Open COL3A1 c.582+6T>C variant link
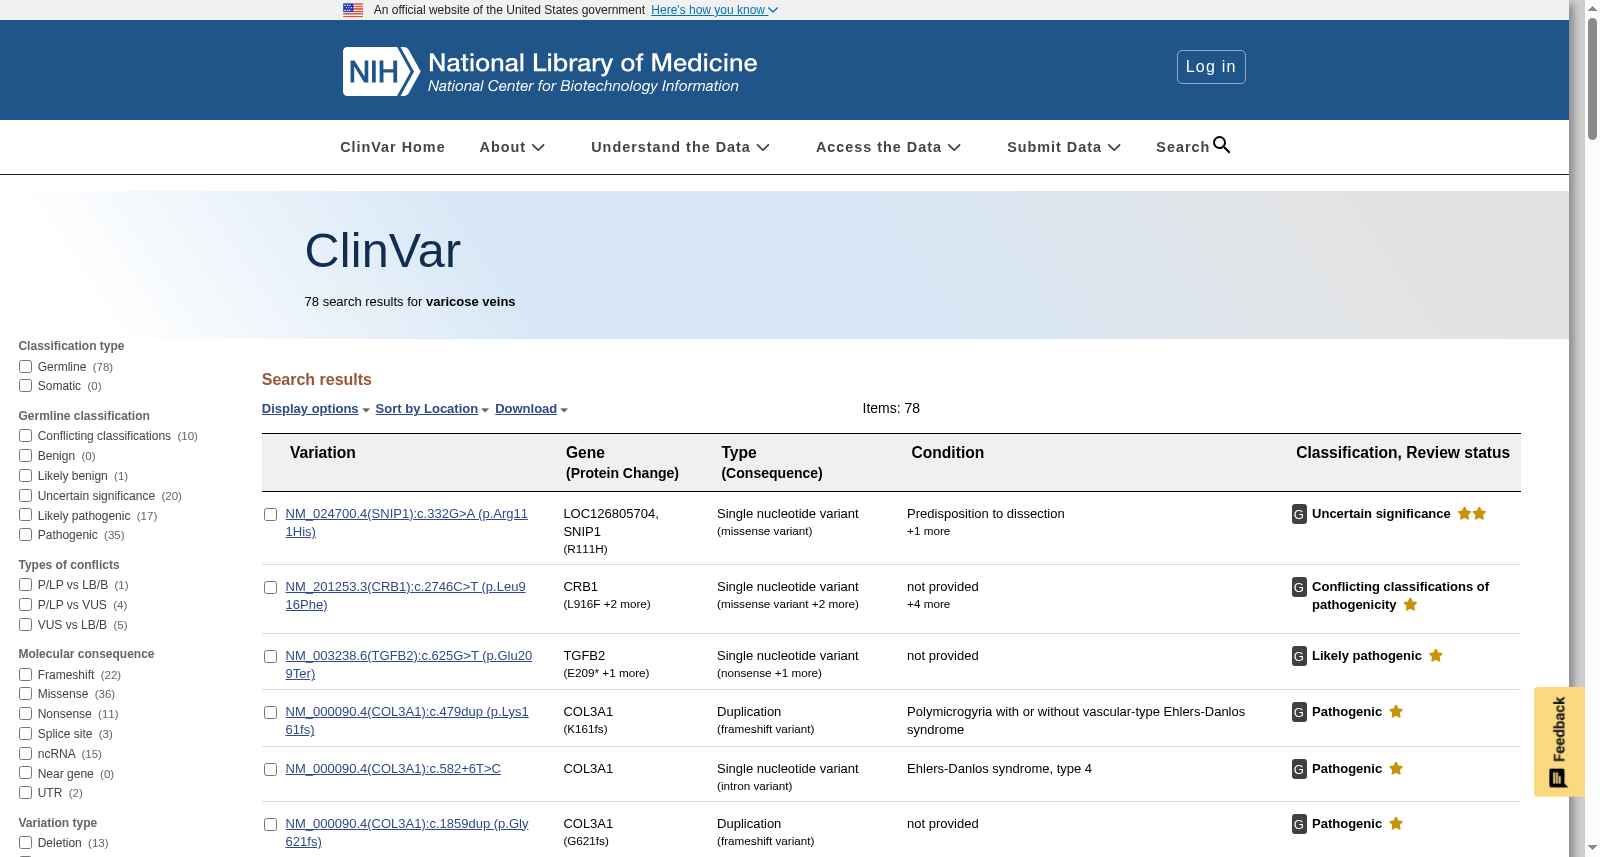The image size is (1600, 857). click(393, 769)
